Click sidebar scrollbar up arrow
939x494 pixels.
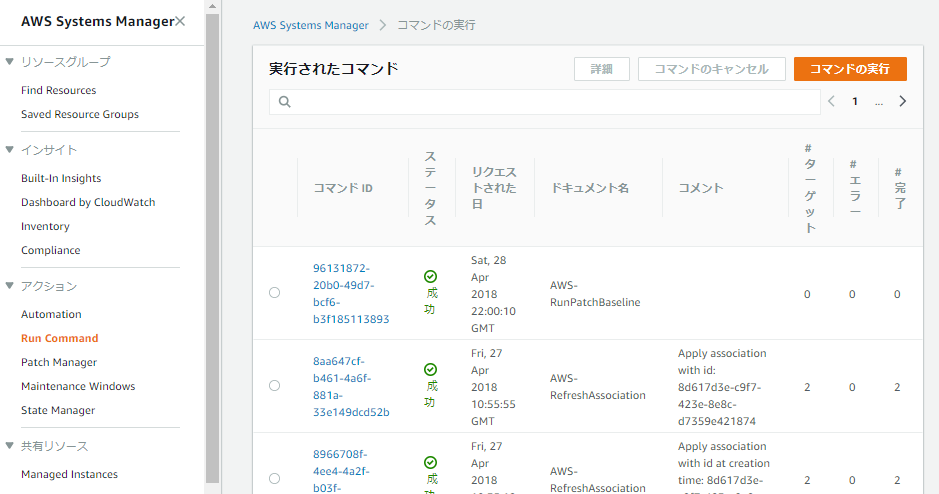[x=213, y=6]
